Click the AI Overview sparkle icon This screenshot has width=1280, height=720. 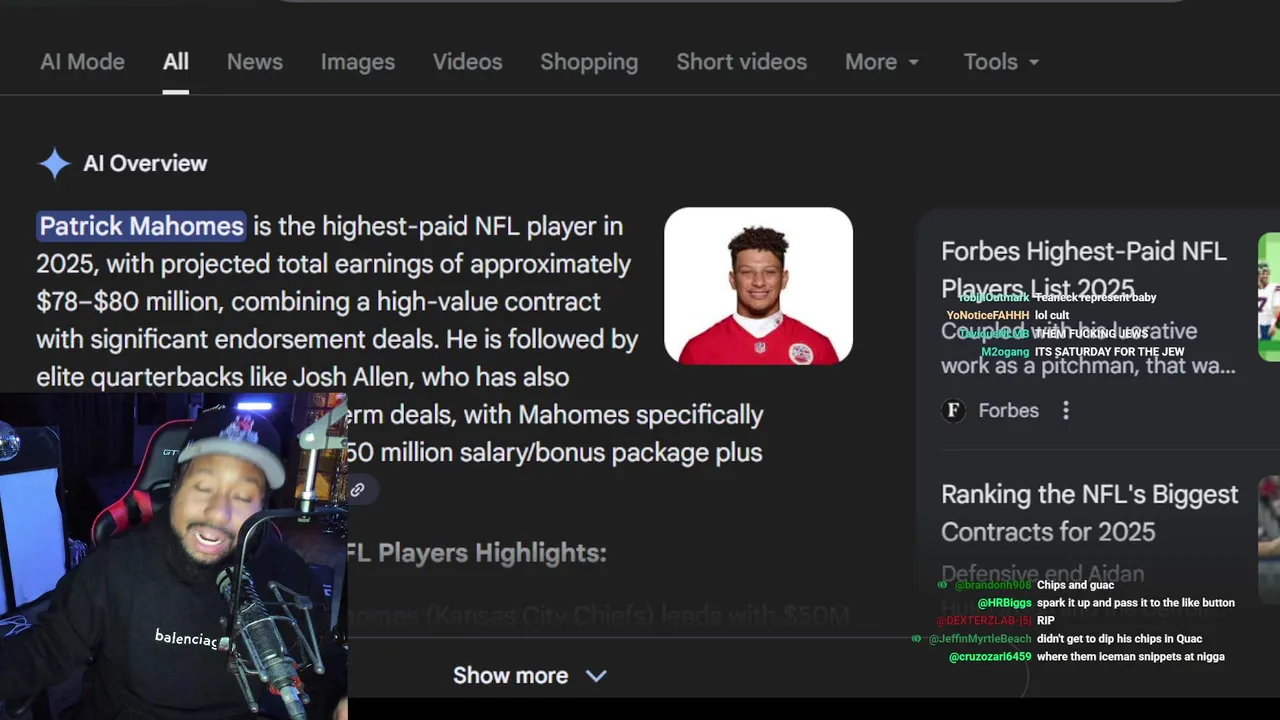[x=55, y=163]
